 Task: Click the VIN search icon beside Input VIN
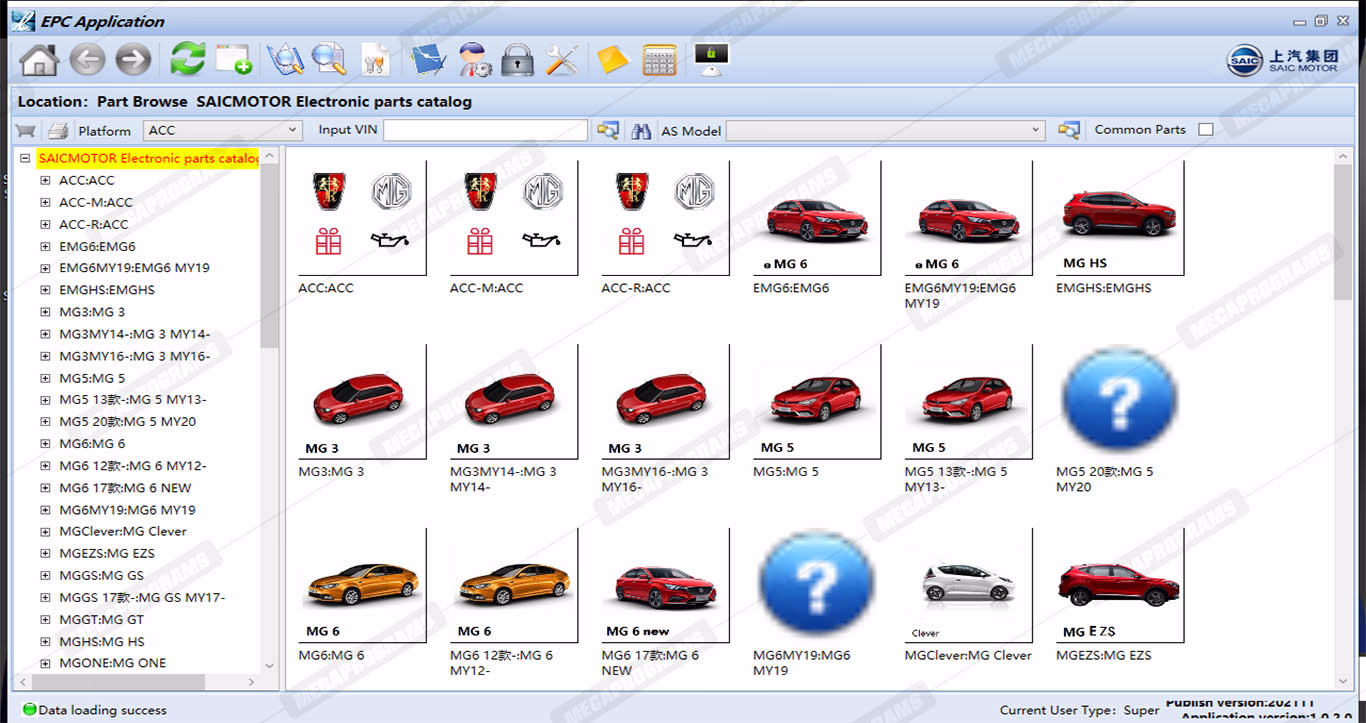608,130
